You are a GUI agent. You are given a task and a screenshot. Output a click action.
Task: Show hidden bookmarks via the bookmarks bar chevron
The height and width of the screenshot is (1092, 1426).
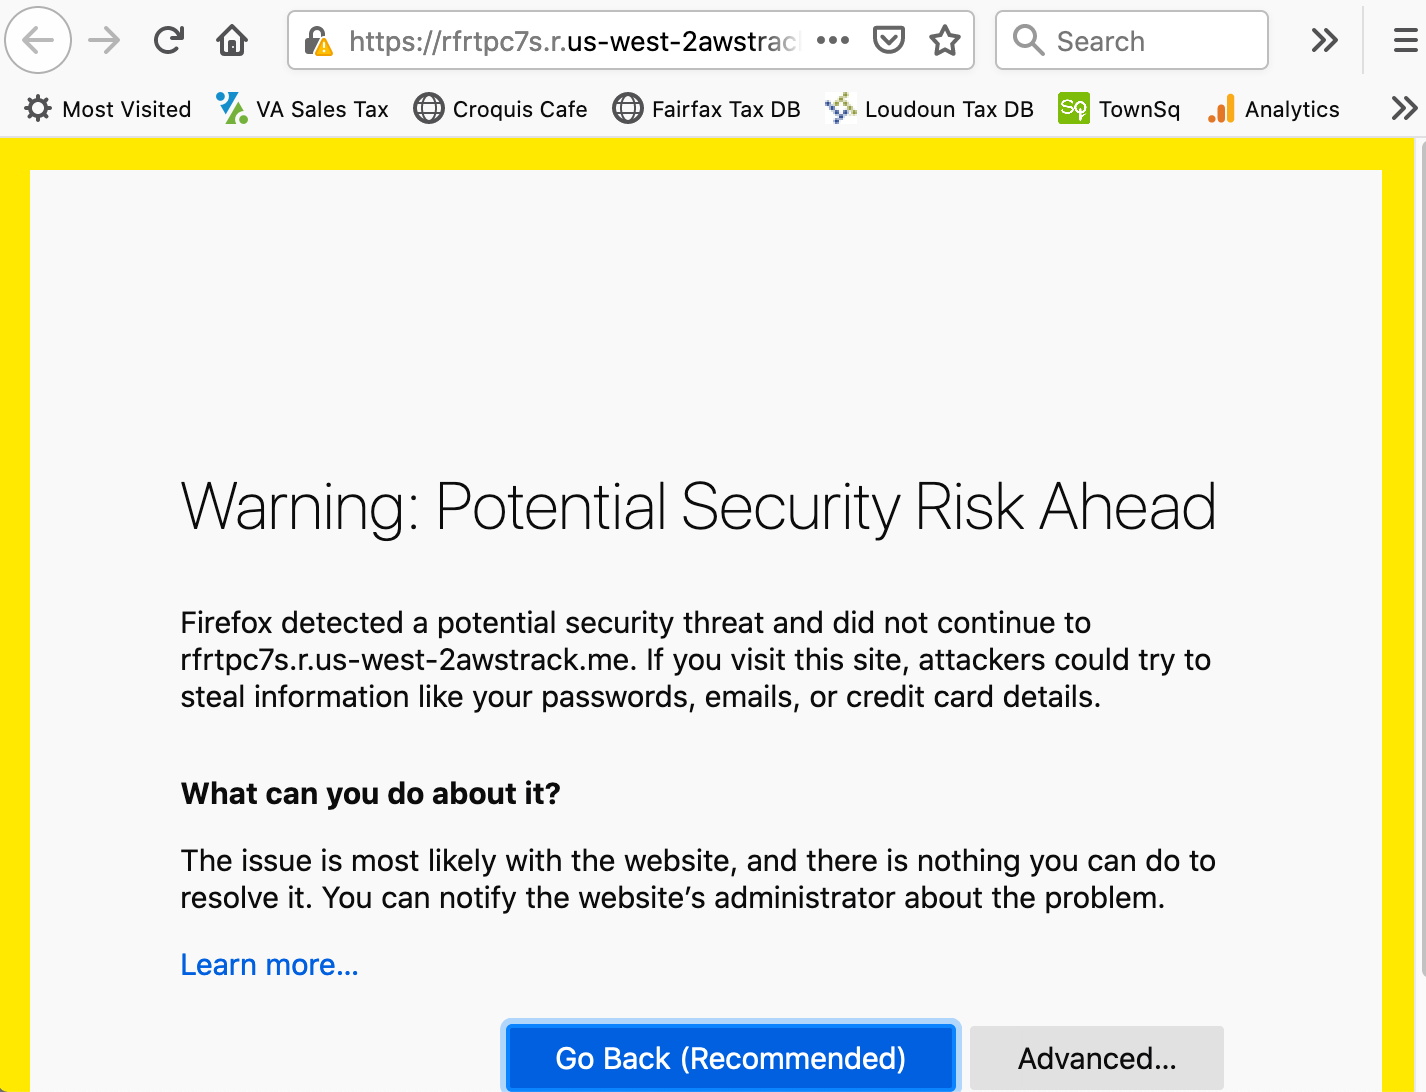pyautogui.click(x=1404, y=108)
